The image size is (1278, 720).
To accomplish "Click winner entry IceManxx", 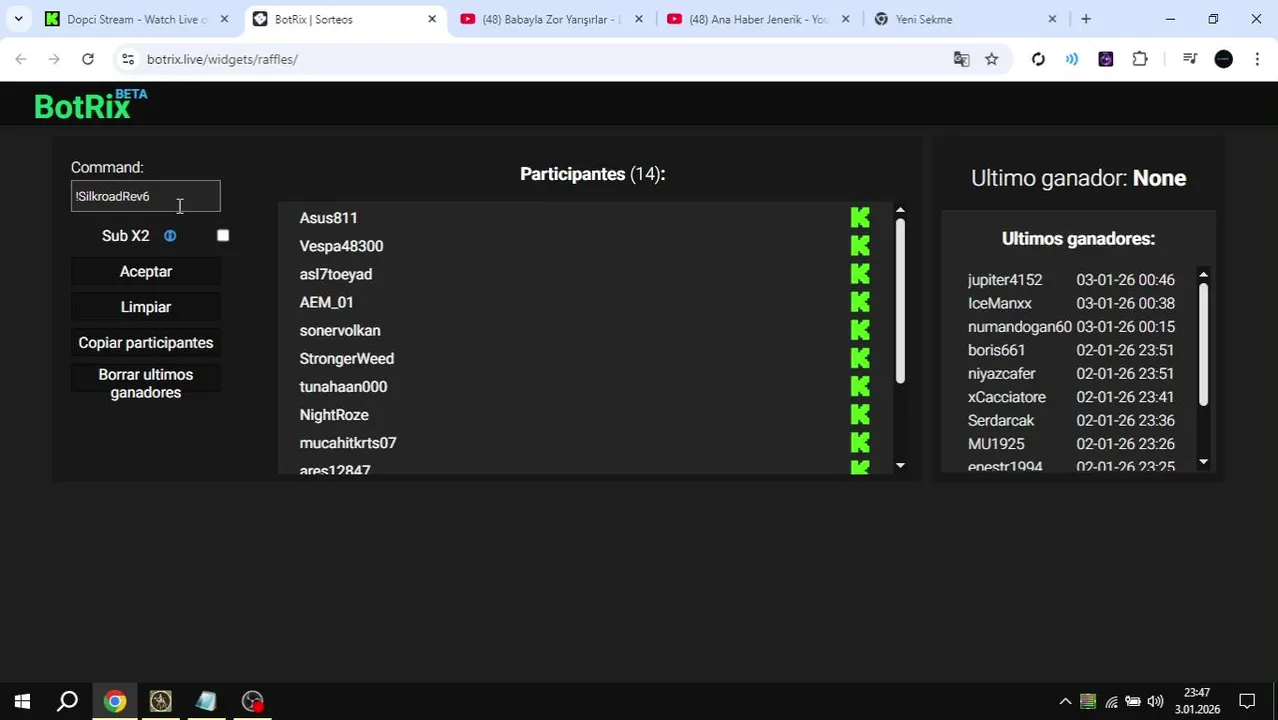I will (x=1071, y=303).
